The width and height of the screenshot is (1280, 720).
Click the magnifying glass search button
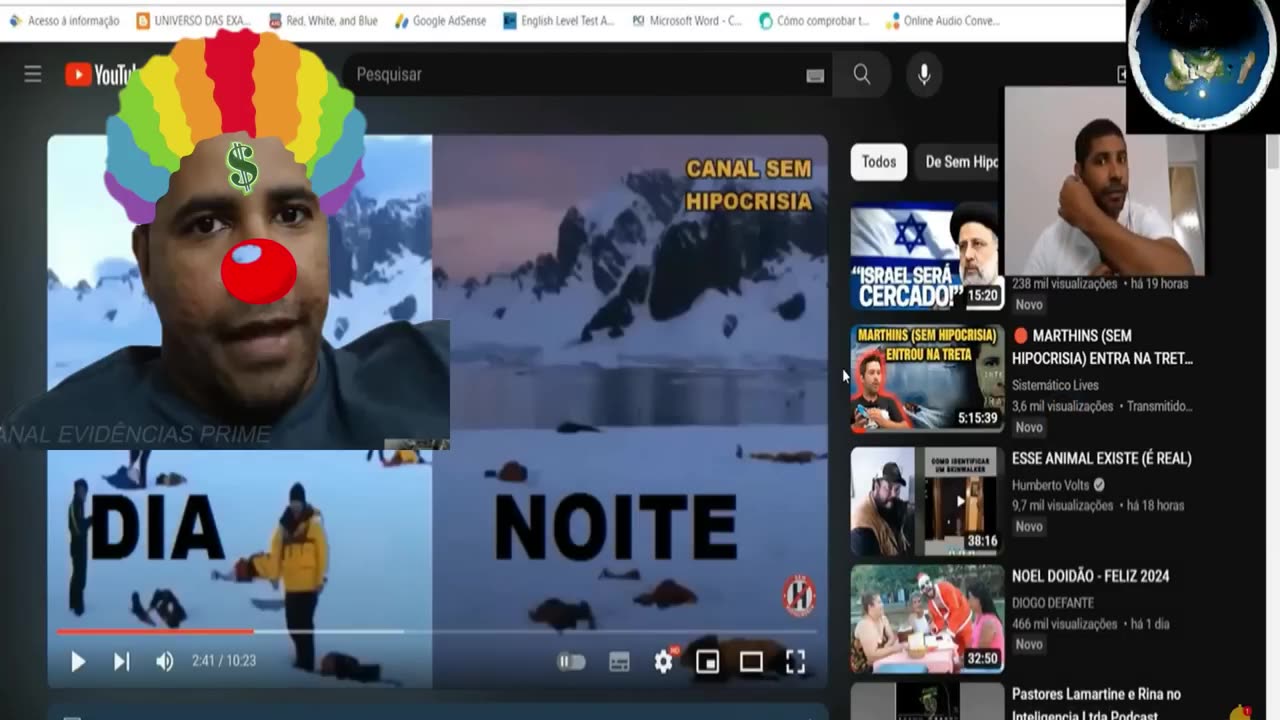point(862,74)
